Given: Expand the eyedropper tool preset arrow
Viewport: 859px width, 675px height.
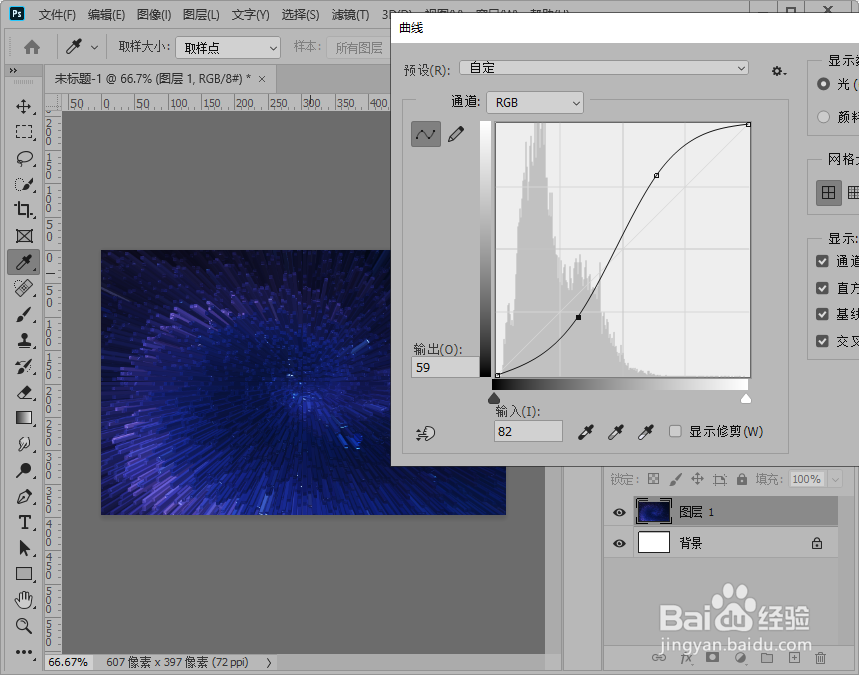Looking at the screenshot, I should pyautogui.click(x=94, y=48).
